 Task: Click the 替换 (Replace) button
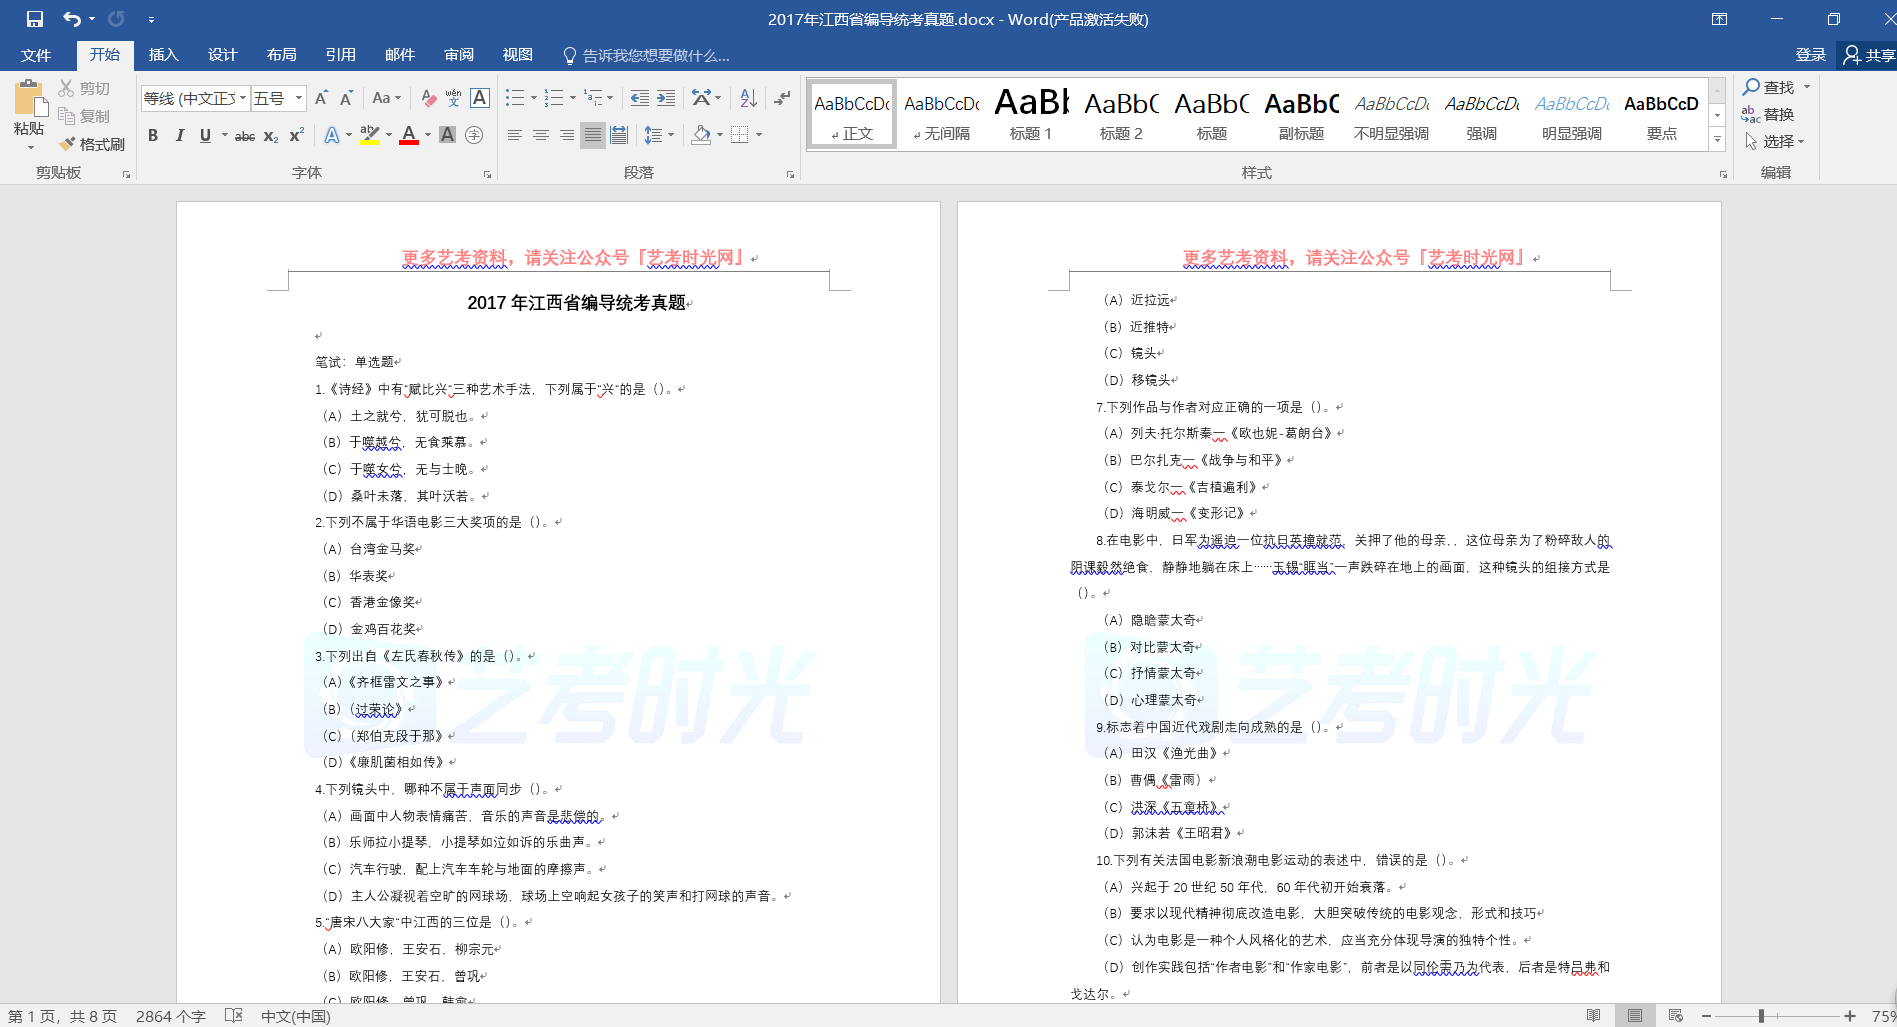1768,115
